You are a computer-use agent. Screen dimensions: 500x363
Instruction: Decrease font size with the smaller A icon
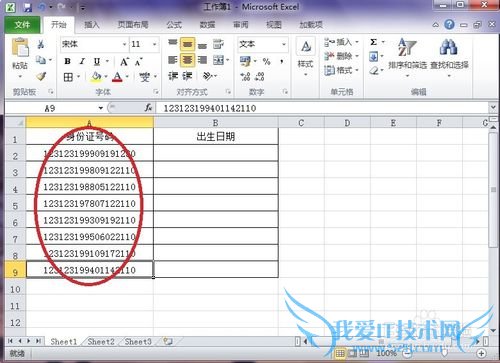[x=139, y=62]
